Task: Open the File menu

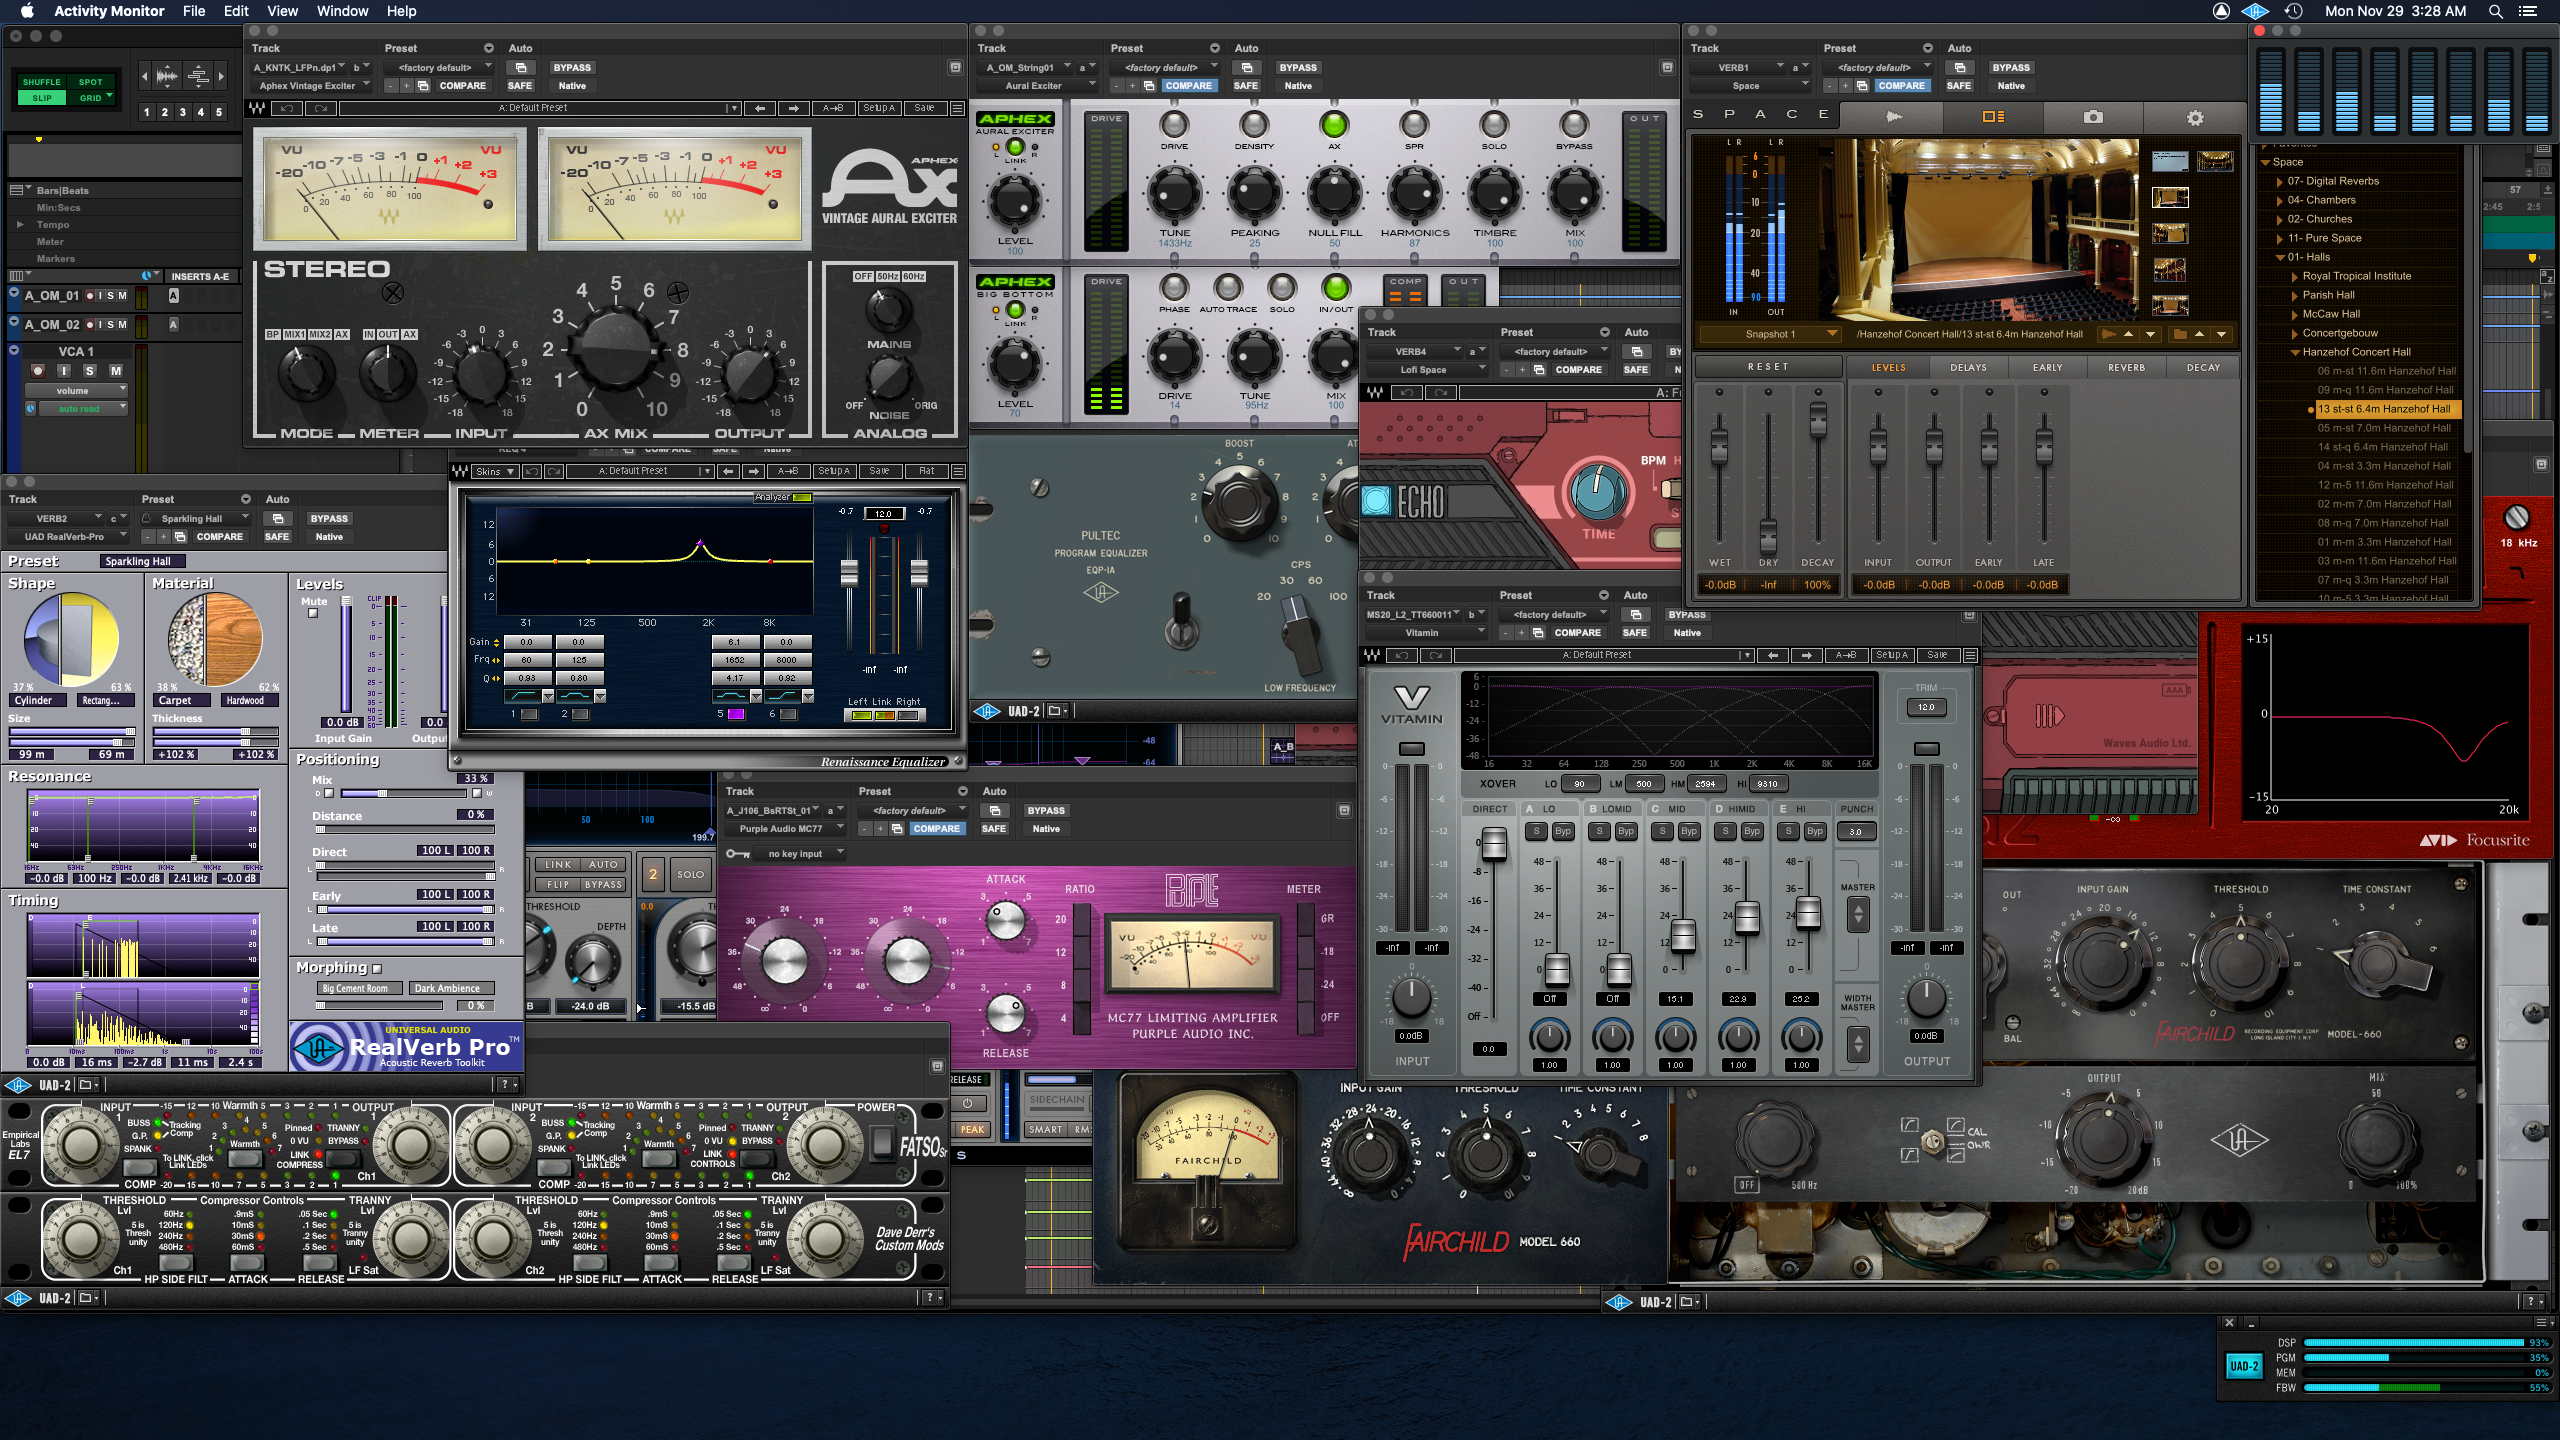Action: click(x=194, y=11)
